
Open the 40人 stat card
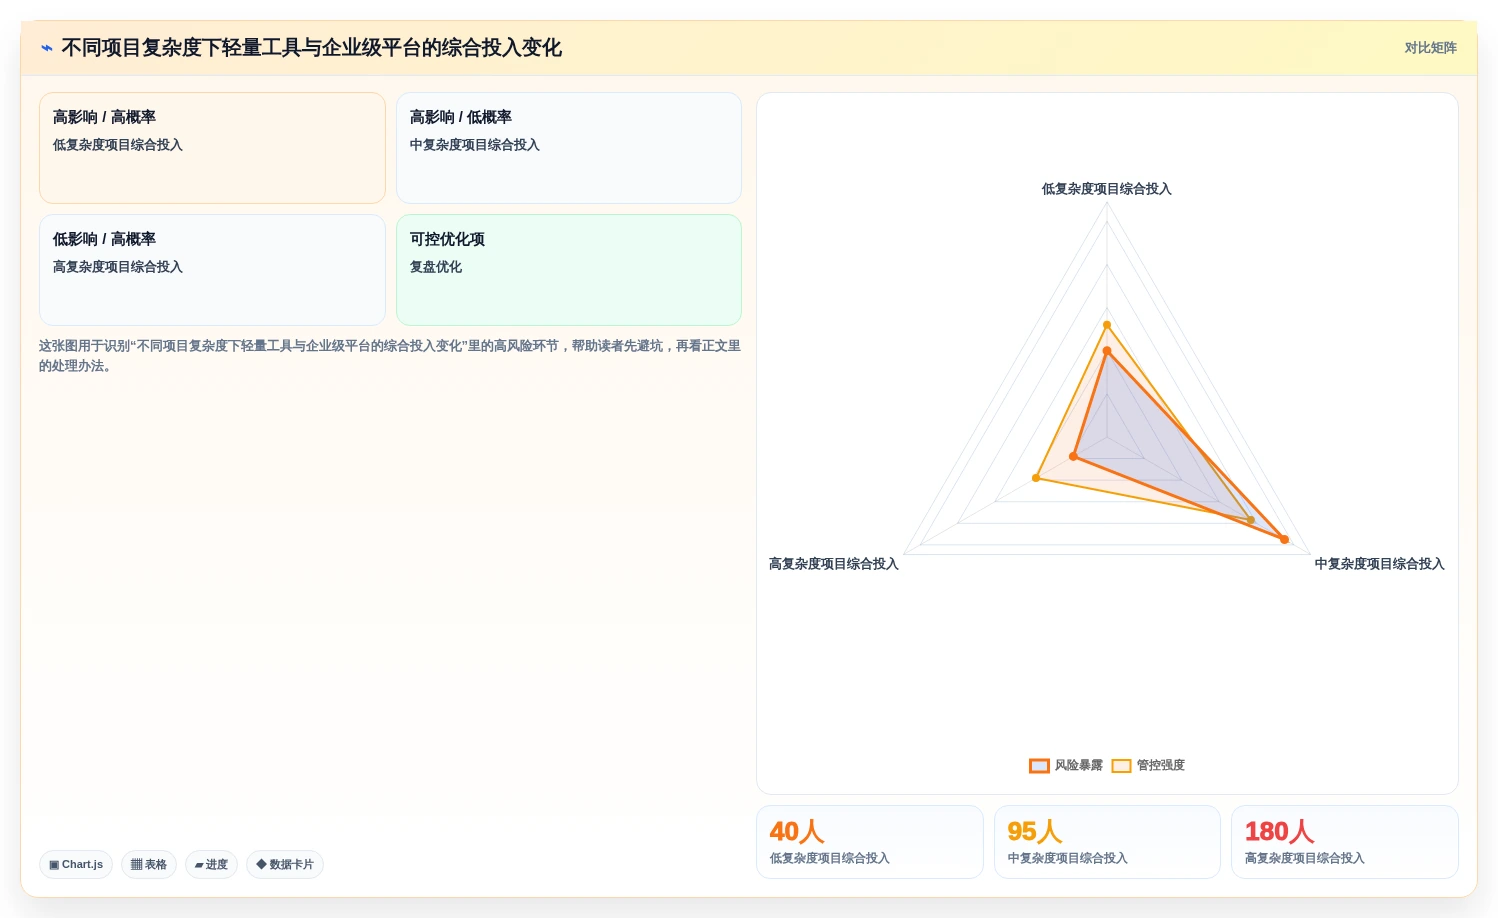[x=870, y=842]
